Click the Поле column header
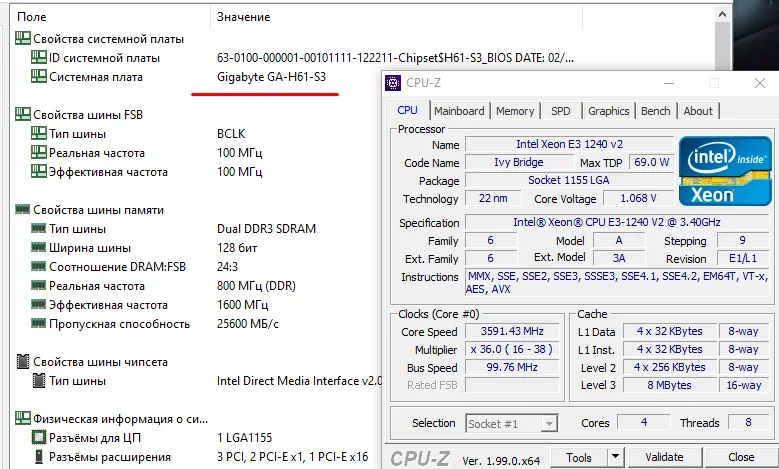This screenshot has height=469, width=779. tap(32, 16)
